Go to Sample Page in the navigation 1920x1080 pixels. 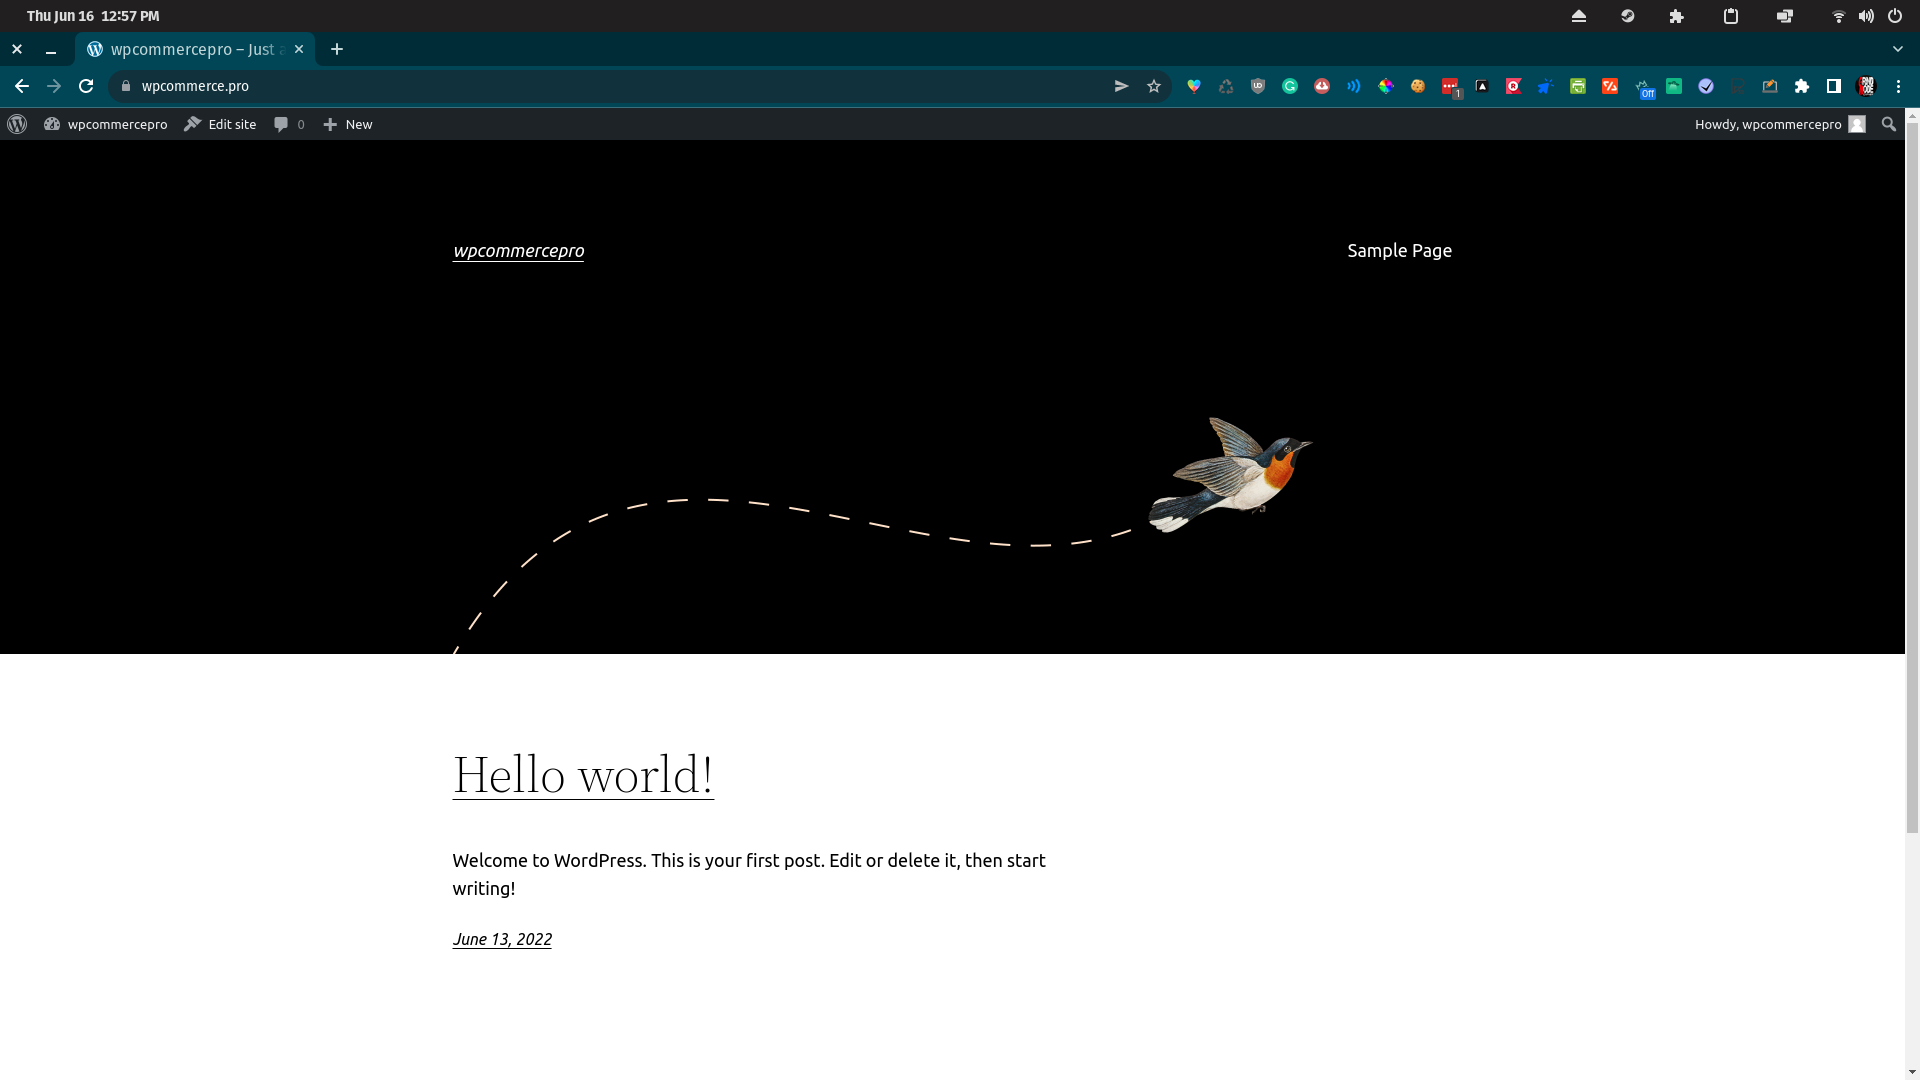[1399, 251]
